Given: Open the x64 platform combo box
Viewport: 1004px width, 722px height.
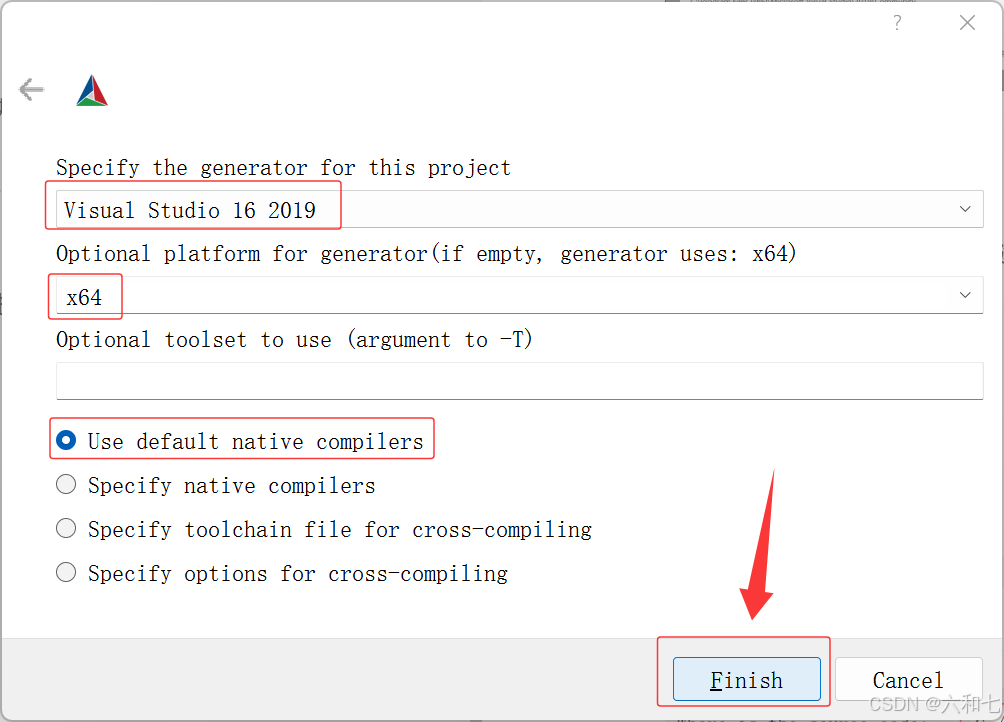Looking at the screenshot, I should pos(519,295).
